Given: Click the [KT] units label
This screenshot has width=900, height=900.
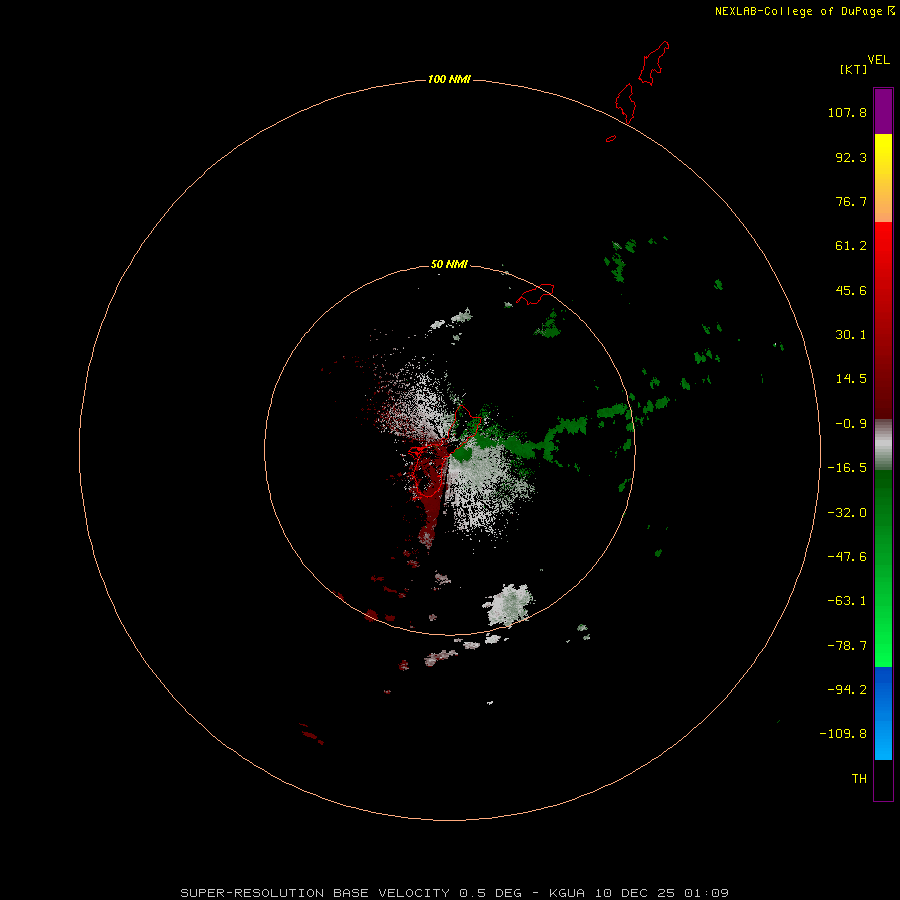Looking at the screenshot, I should pyautogui.click(x=854, y=69).
